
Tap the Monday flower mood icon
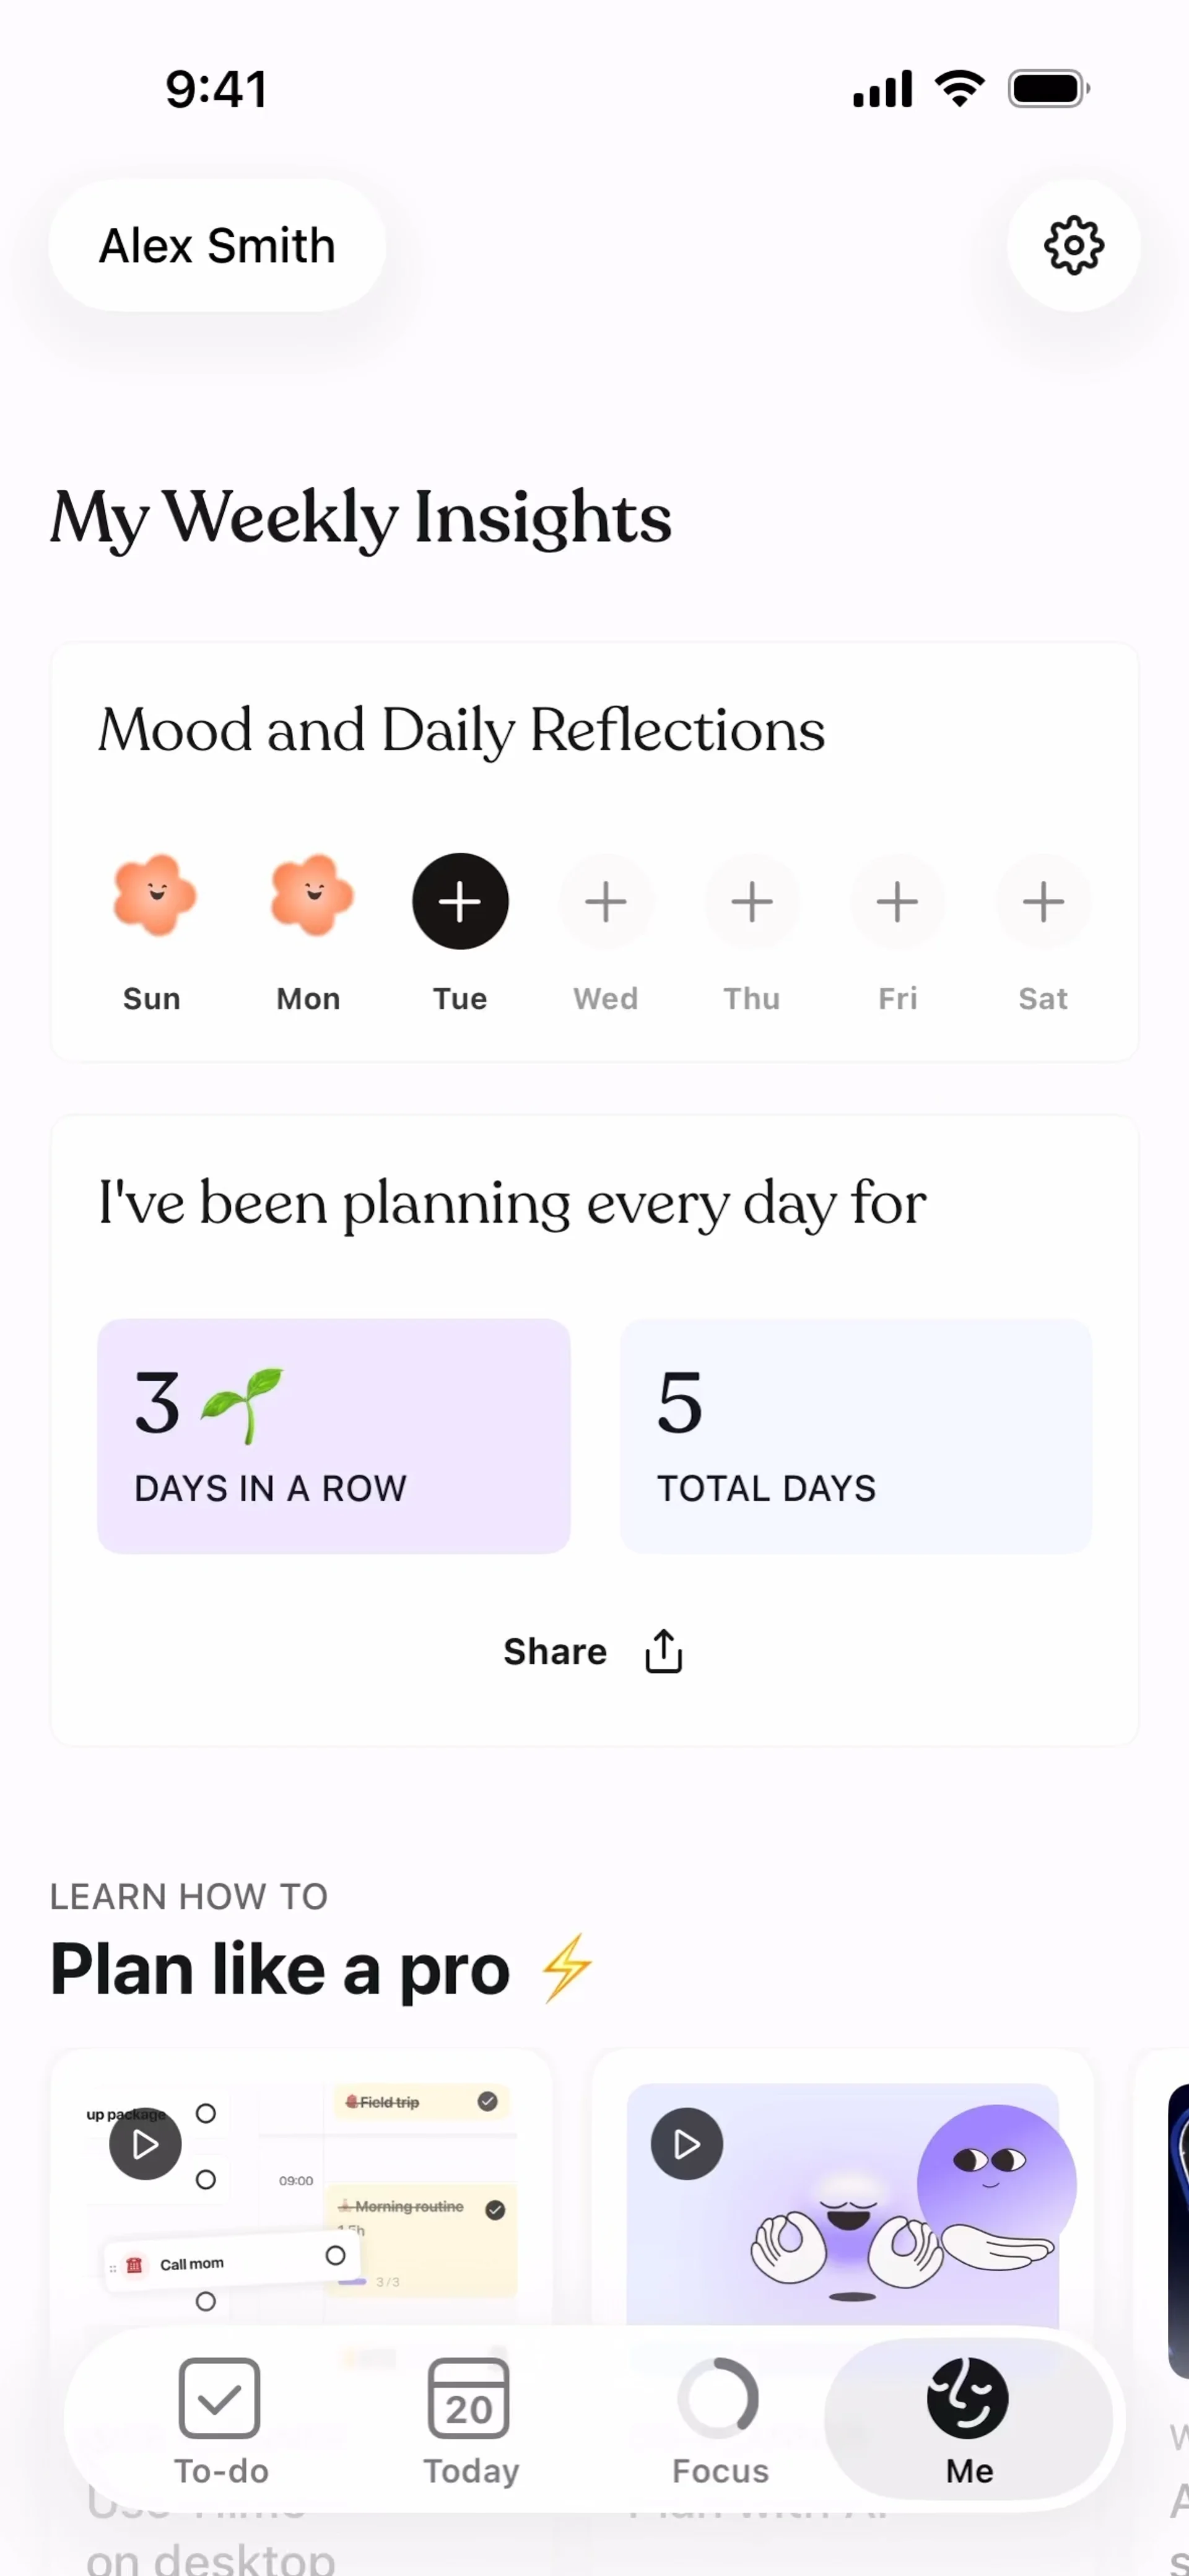[x=311, y=896]
